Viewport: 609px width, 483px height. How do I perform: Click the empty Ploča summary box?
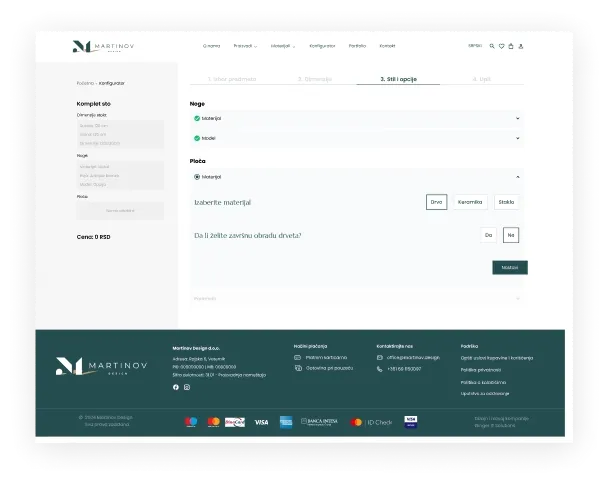coord(120,211)
